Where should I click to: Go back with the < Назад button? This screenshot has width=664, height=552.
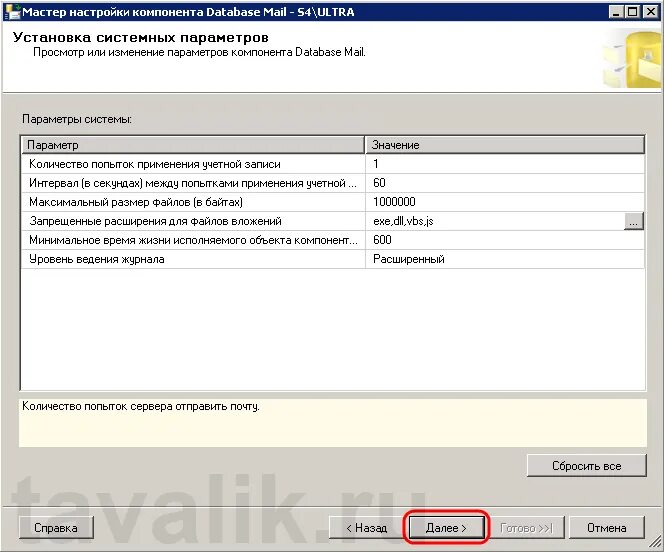pos(367,528)
